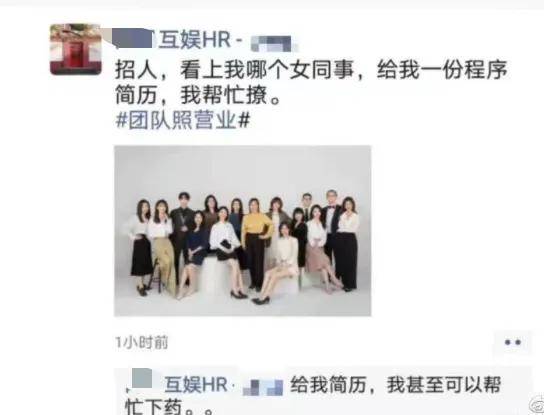Tap the pixelated name suffix after HR -
The height and width of the screenshot is (415, 544).
pyautogui.click(x=273, y=43)
